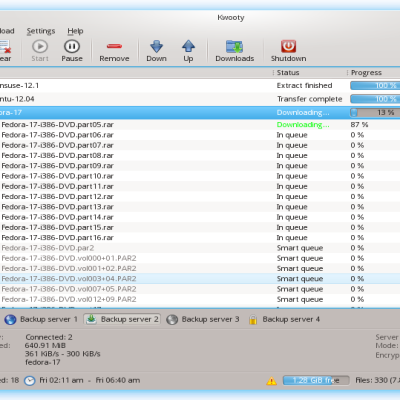
Task: Click the red Remove icon
Action: [x=114, y=46]
